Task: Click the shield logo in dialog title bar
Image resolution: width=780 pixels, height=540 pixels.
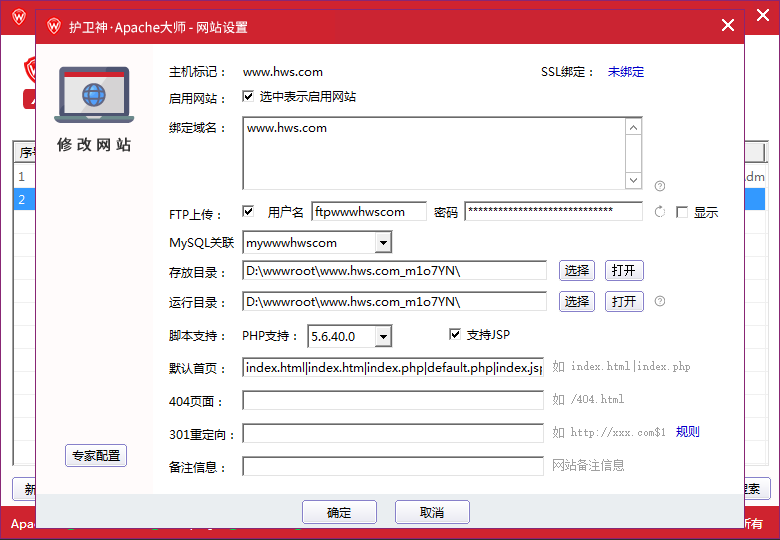Action: [x=53, y=26]
